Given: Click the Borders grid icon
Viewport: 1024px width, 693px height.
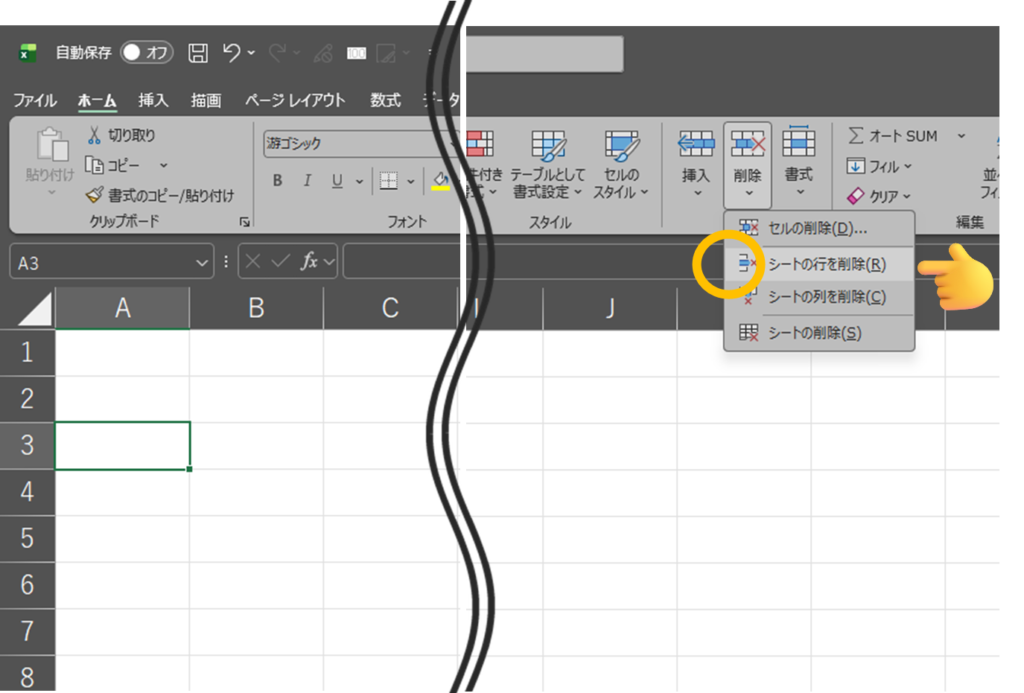Looking at the screenshot, I should pyautogui.click(x=388, y=181).
